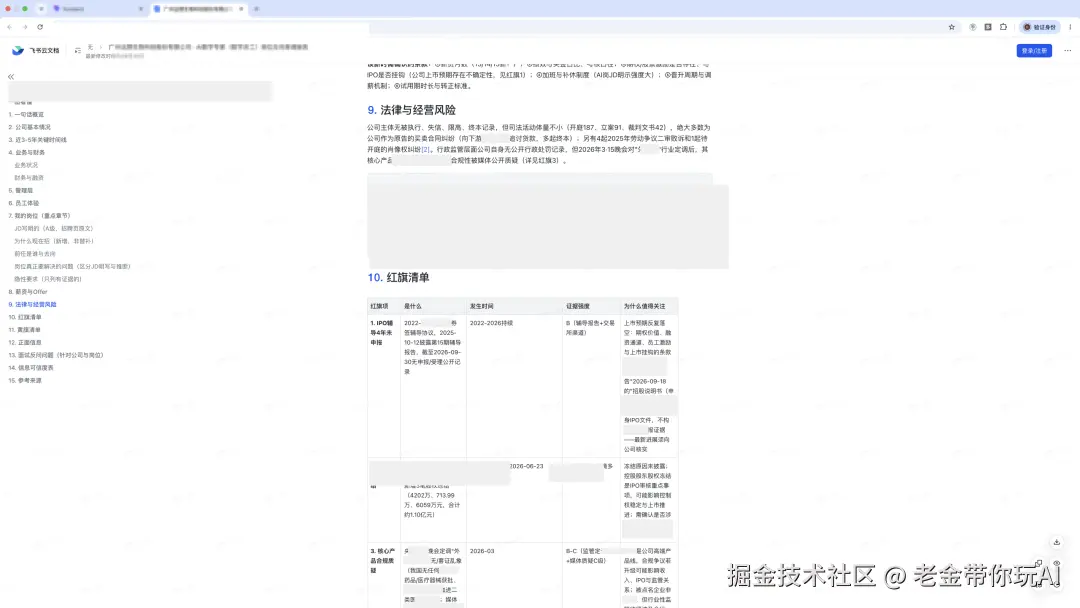Screen dimensions: 1080x608
Task: Jump to outline item 4. 业务与财务
Action: click(27, 152)
